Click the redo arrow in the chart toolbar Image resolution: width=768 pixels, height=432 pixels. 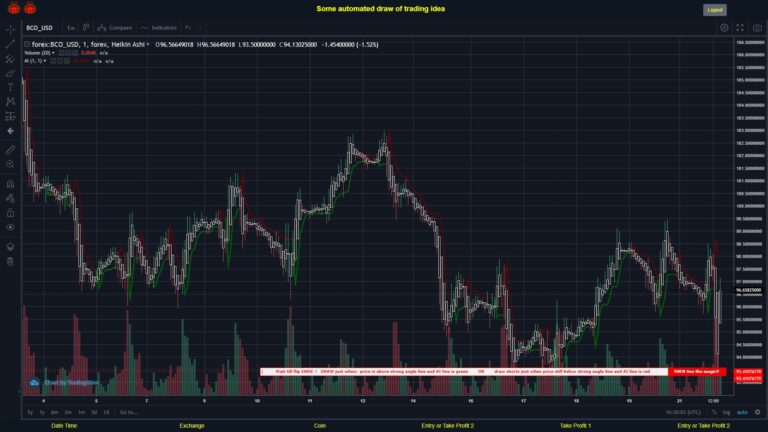[199, 27]
